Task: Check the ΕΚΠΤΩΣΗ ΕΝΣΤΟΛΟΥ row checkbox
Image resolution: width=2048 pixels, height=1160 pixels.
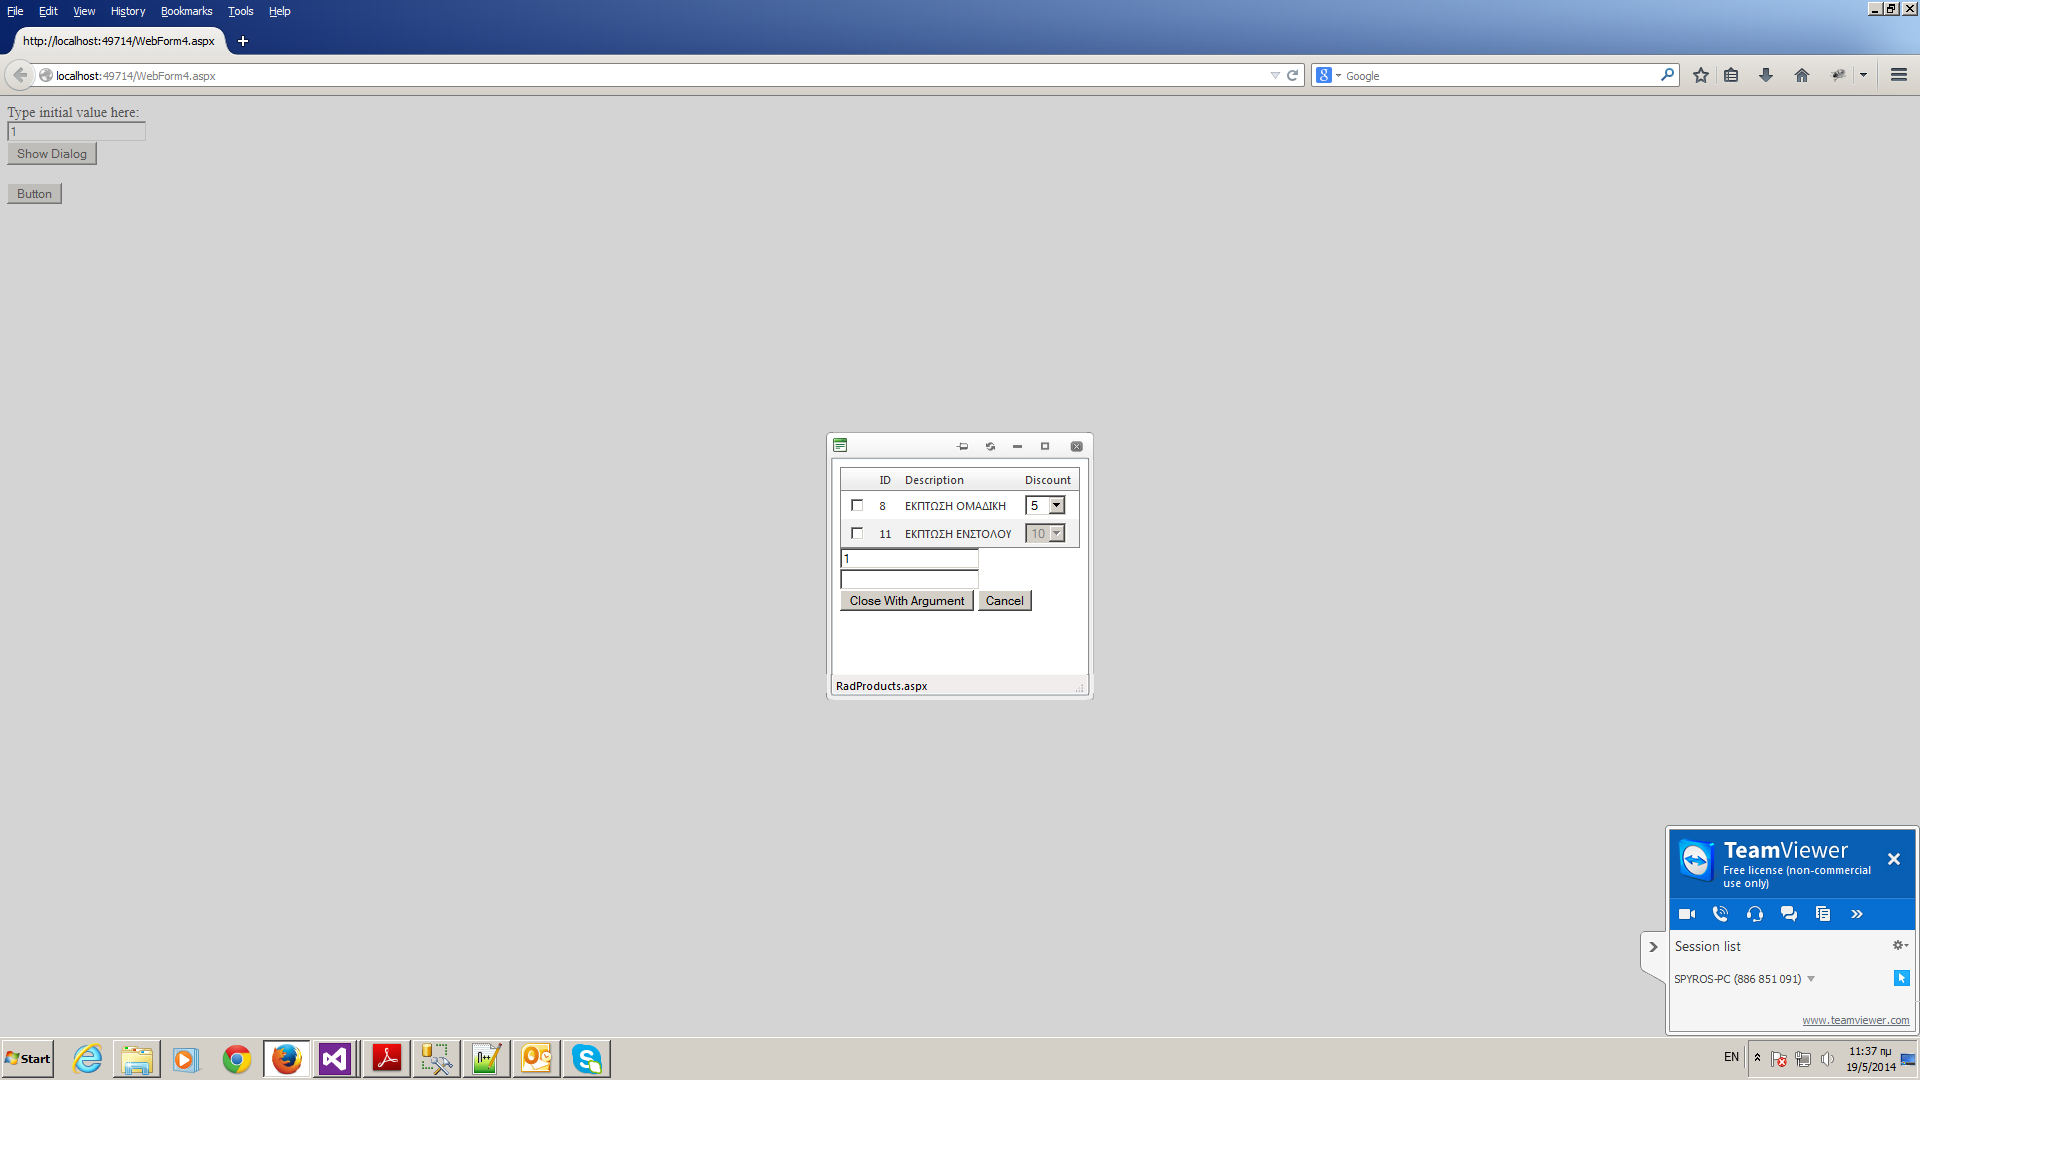Action: pyautogui.click(x=857, y=534)
